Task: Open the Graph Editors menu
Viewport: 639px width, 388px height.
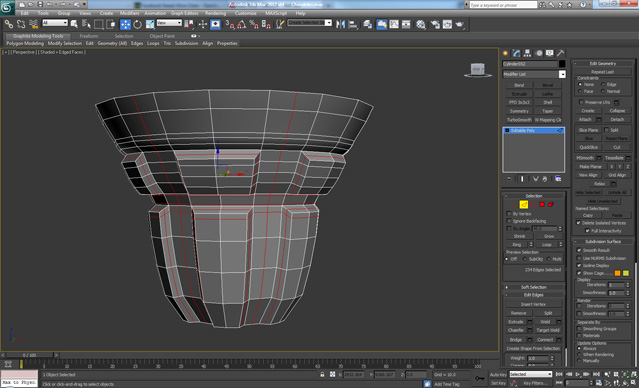Action: [184, 13]
